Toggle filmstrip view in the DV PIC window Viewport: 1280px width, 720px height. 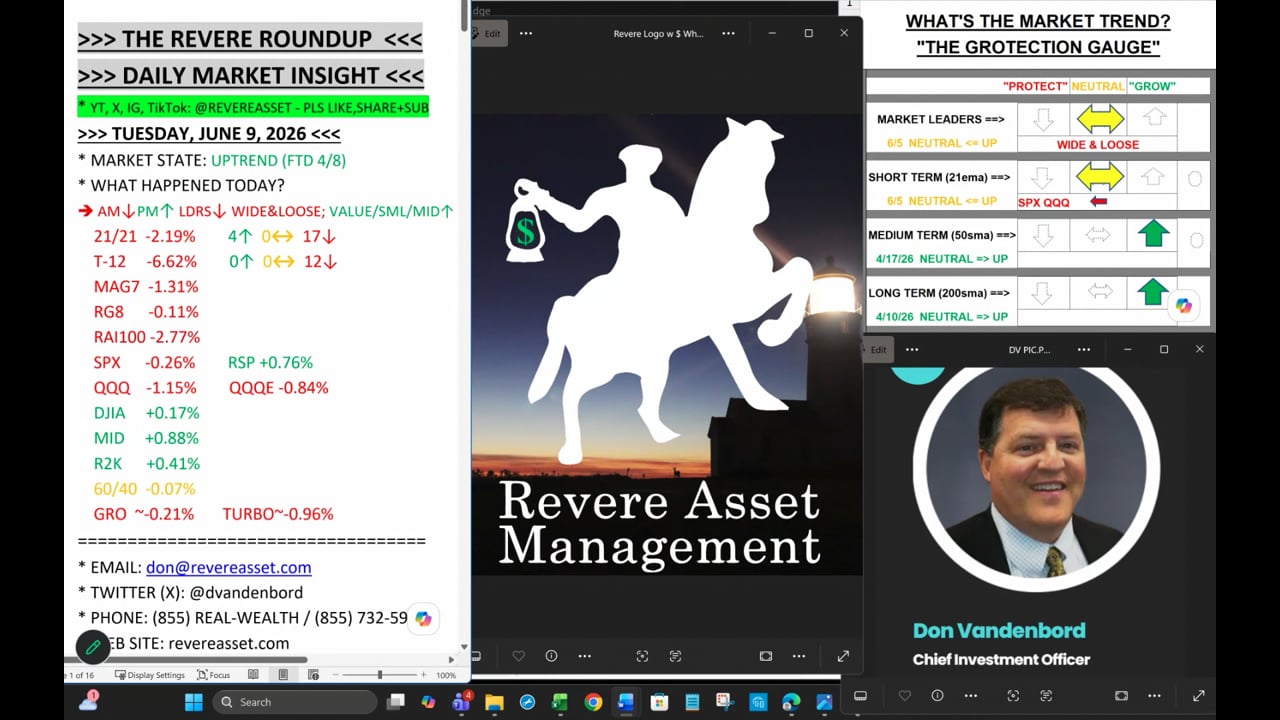860,695
